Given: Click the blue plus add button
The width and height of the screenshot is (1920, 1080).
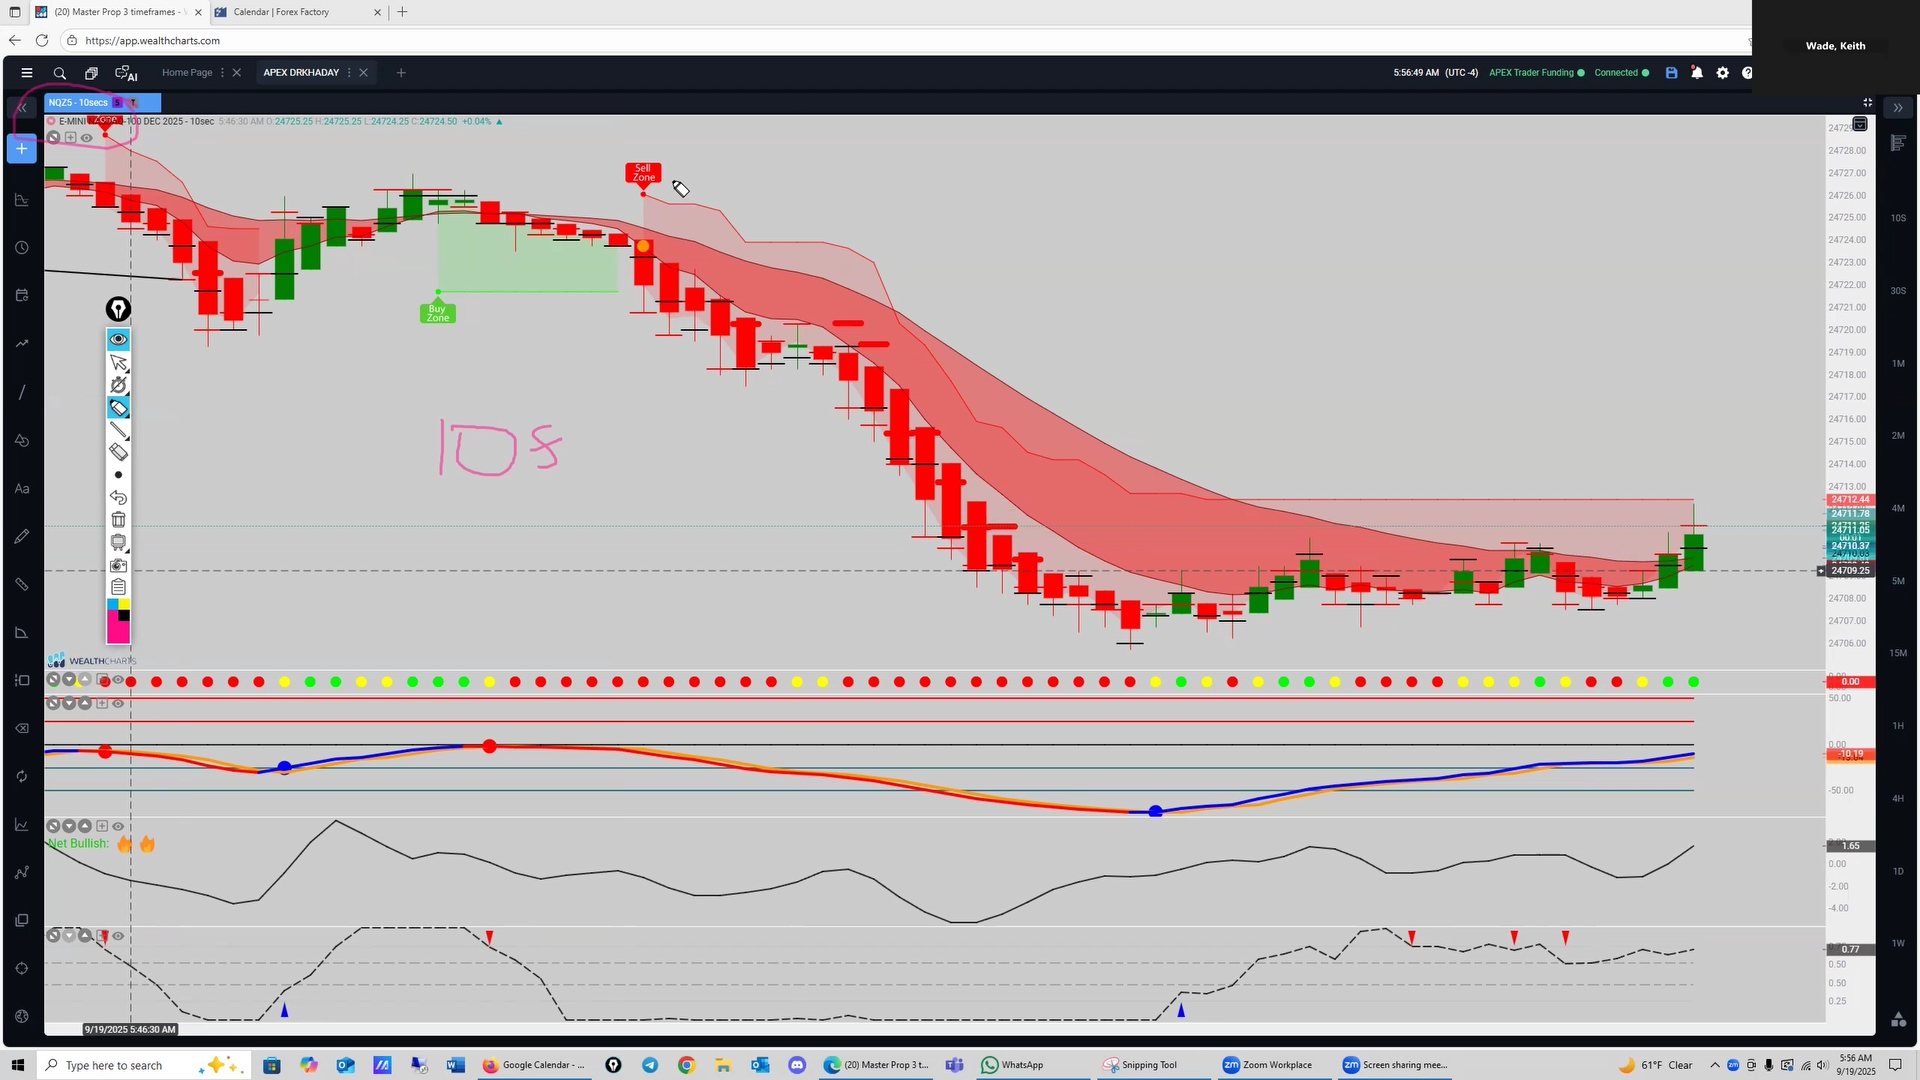Looking at the screenshot, I should [x=21, y=149].
